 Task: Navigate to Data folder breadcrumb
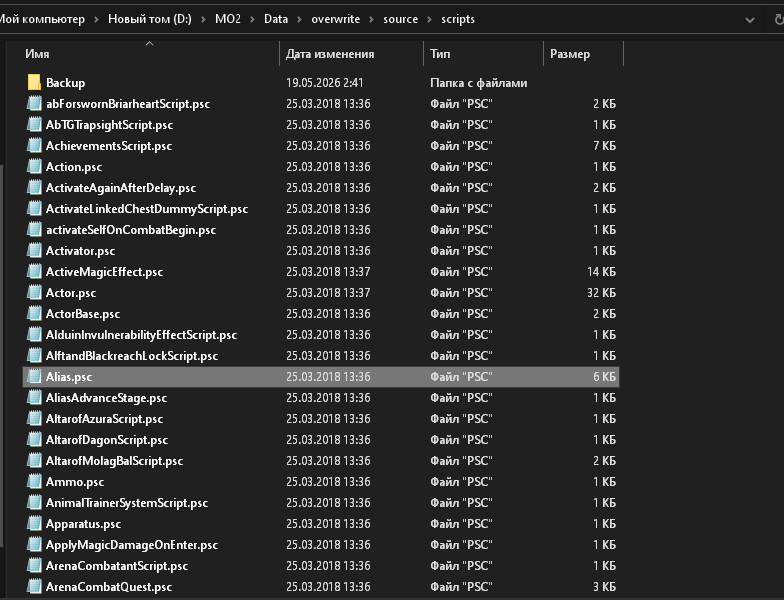pos(276,19)
